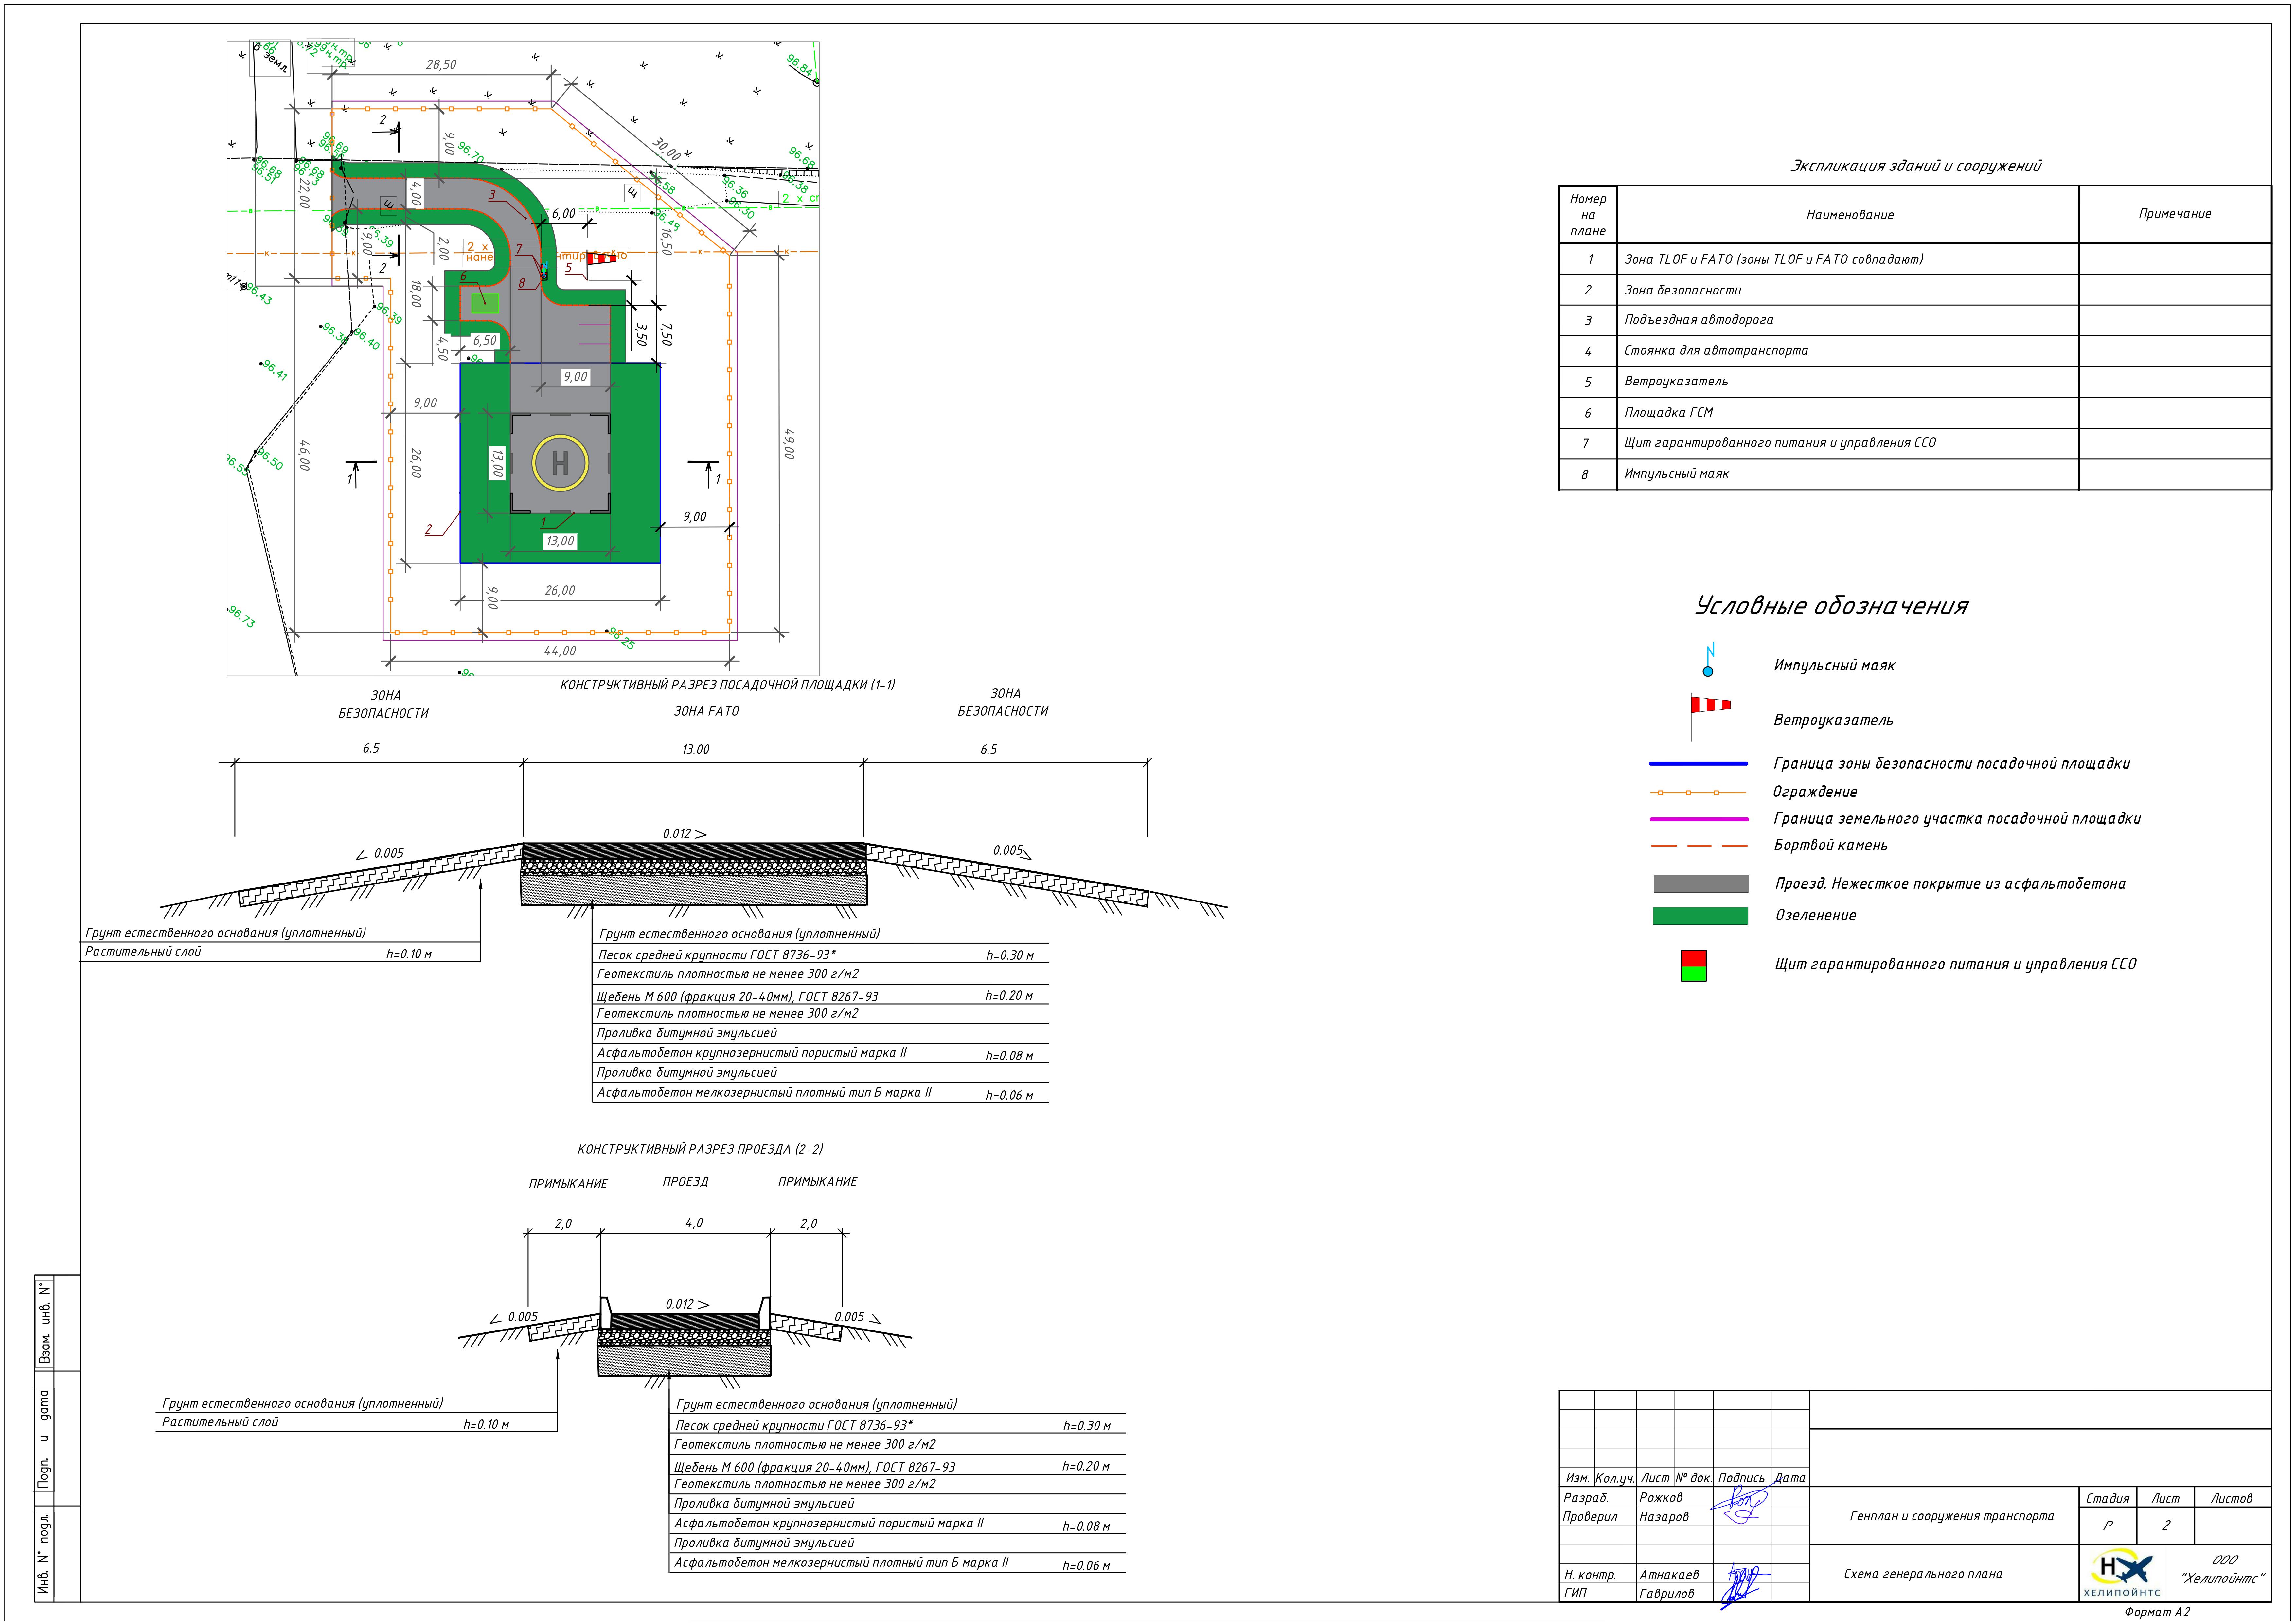Select legend label Граница земельного участка посадочной площадки
This screenshot has height=1624, width=2296.
[x=1957, y=819]
